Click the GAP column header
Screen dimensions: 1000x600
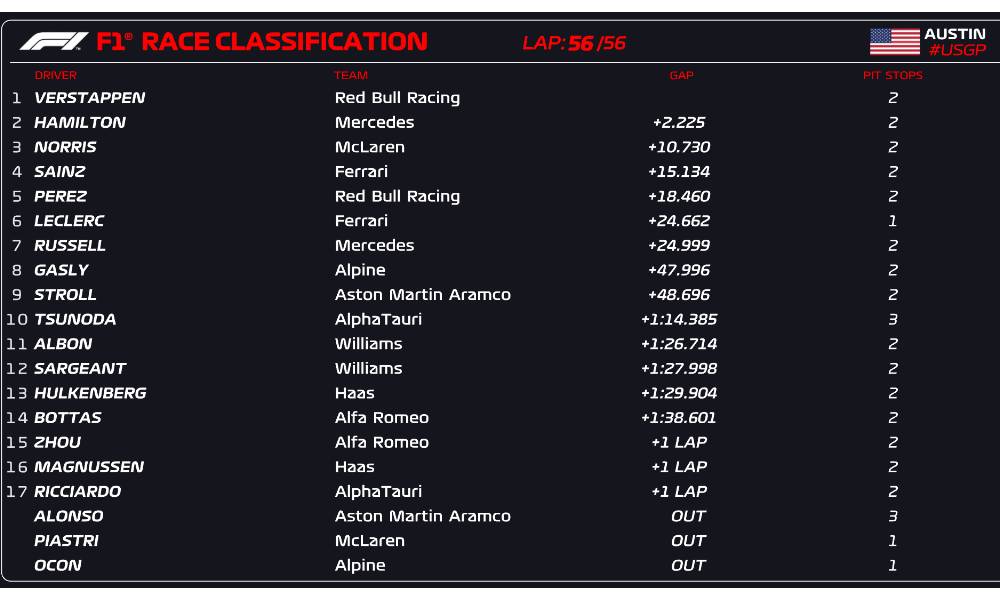click(681, 75)
